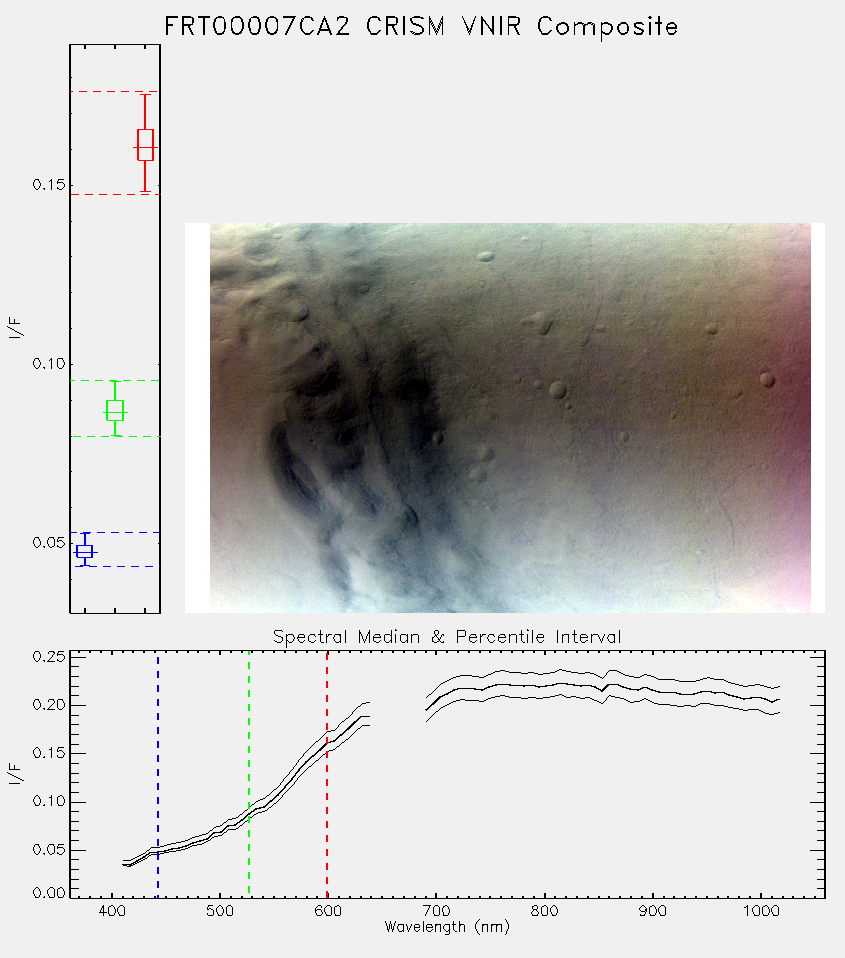The height and width of the screenshot is (958, 845).
Task: Select the red dashed wavelength line
Action: pyautogui.click(x=327, y=774)
